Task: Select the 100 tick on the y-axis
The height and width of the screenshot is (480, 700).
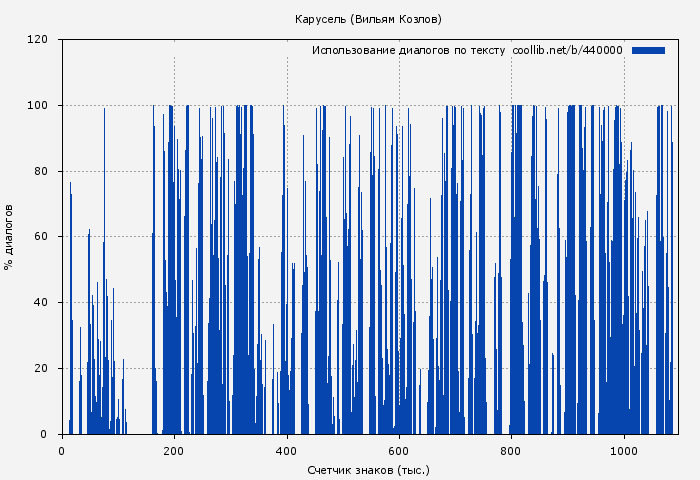Action: tap(38, 106)
